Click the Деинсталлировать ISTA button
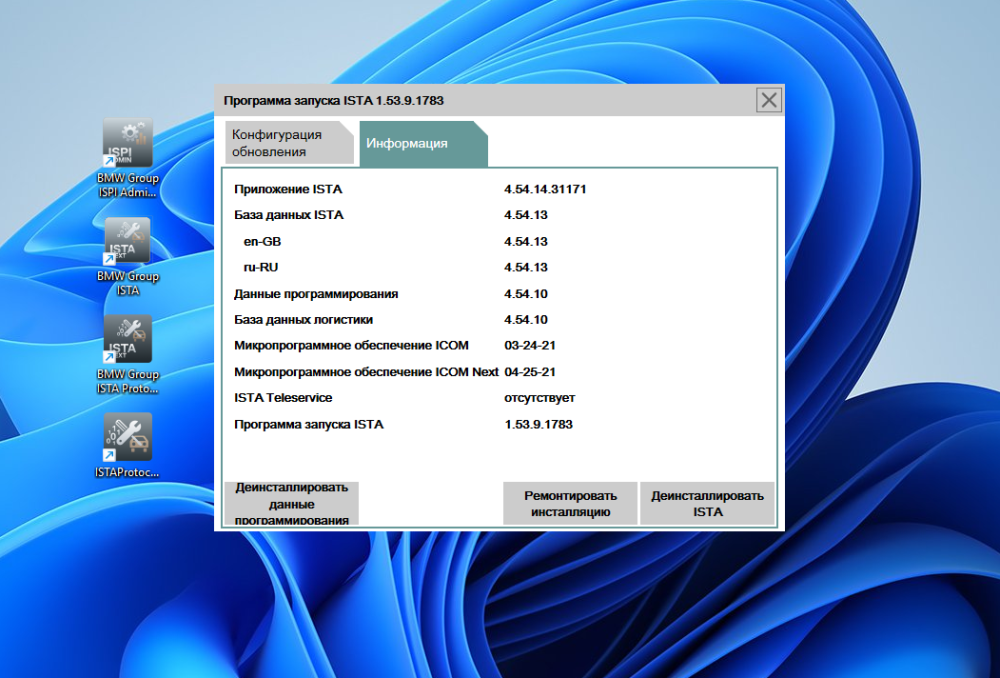 [x=707, y=503]
